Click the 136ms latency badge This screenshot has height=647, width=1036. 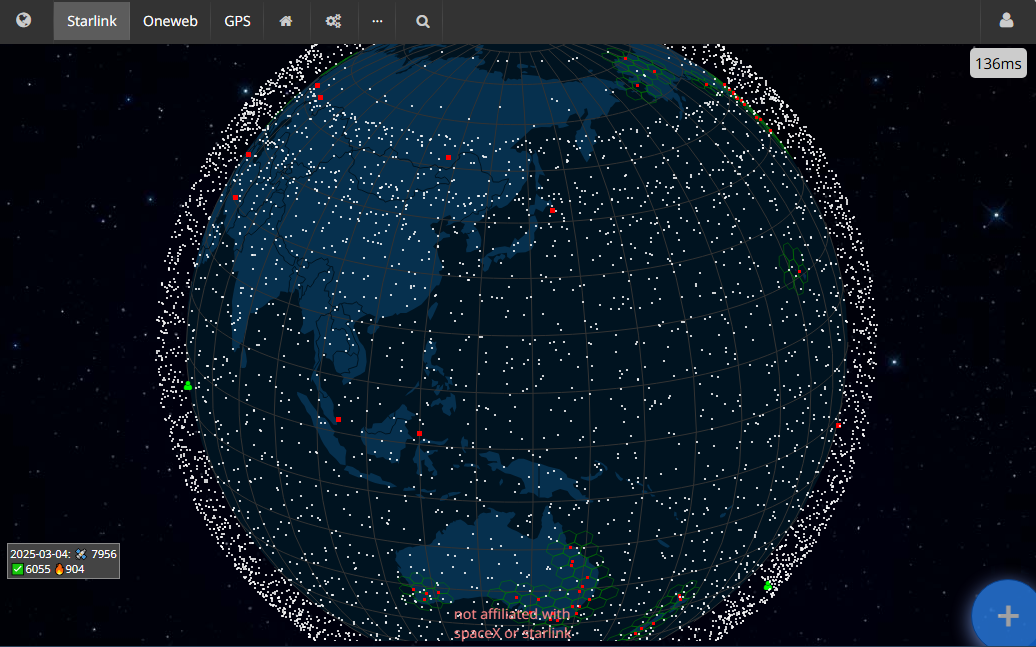[x=998, y=63]
